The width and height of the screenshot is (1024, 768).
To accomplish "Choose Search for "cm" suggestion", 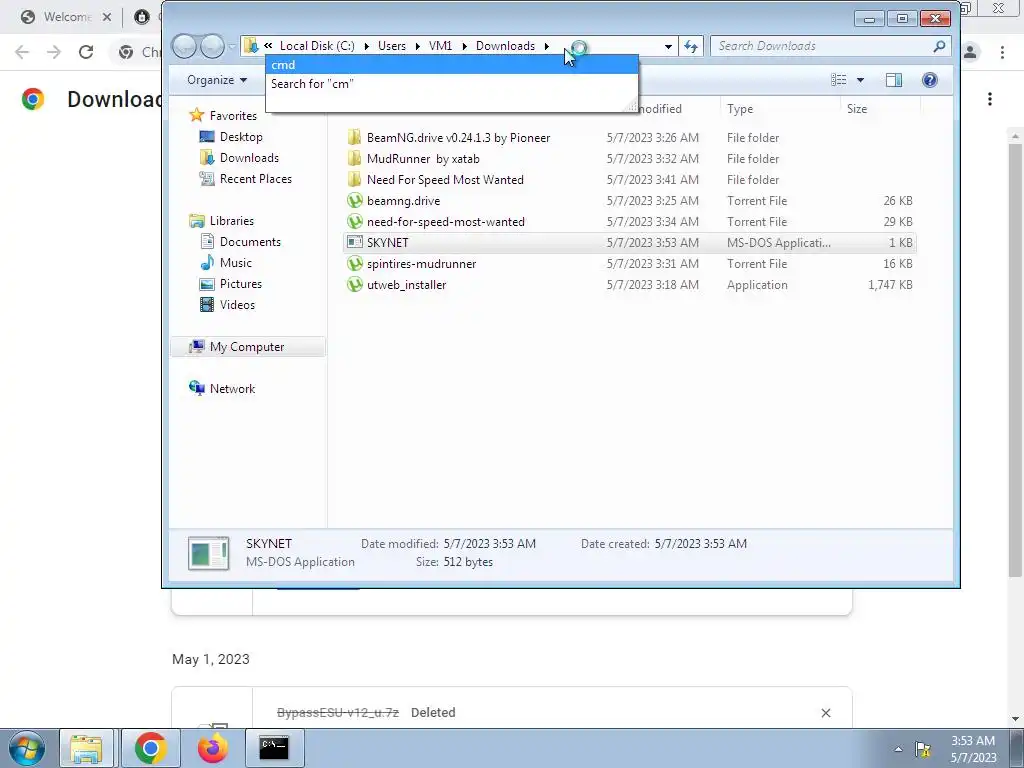I will click(451, 84).
